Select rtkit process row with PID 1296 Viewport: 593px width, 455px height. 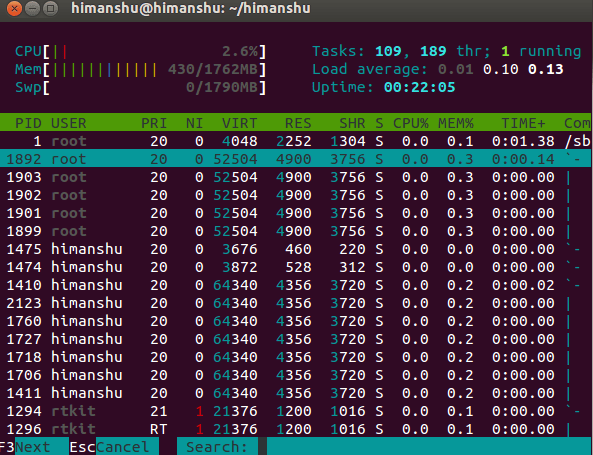pyautogui.click(x=295, y=429)
